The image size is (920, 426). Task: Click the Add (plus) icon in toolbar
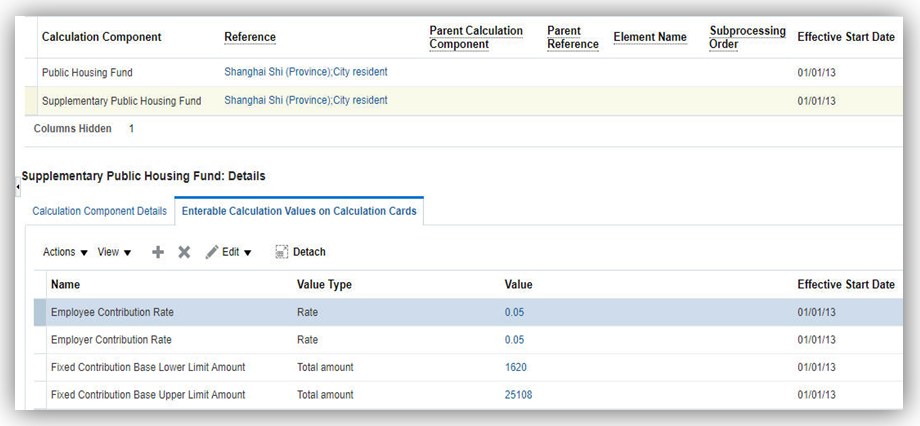[158, 252]
